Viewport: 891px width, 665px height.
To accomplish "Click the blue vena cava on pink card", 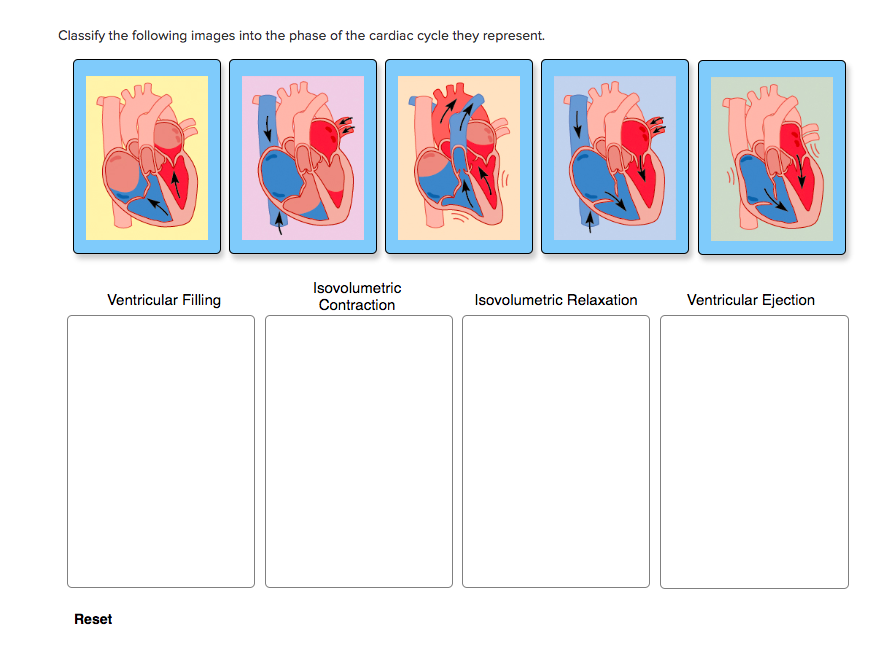I will click(x=269, y=165).
